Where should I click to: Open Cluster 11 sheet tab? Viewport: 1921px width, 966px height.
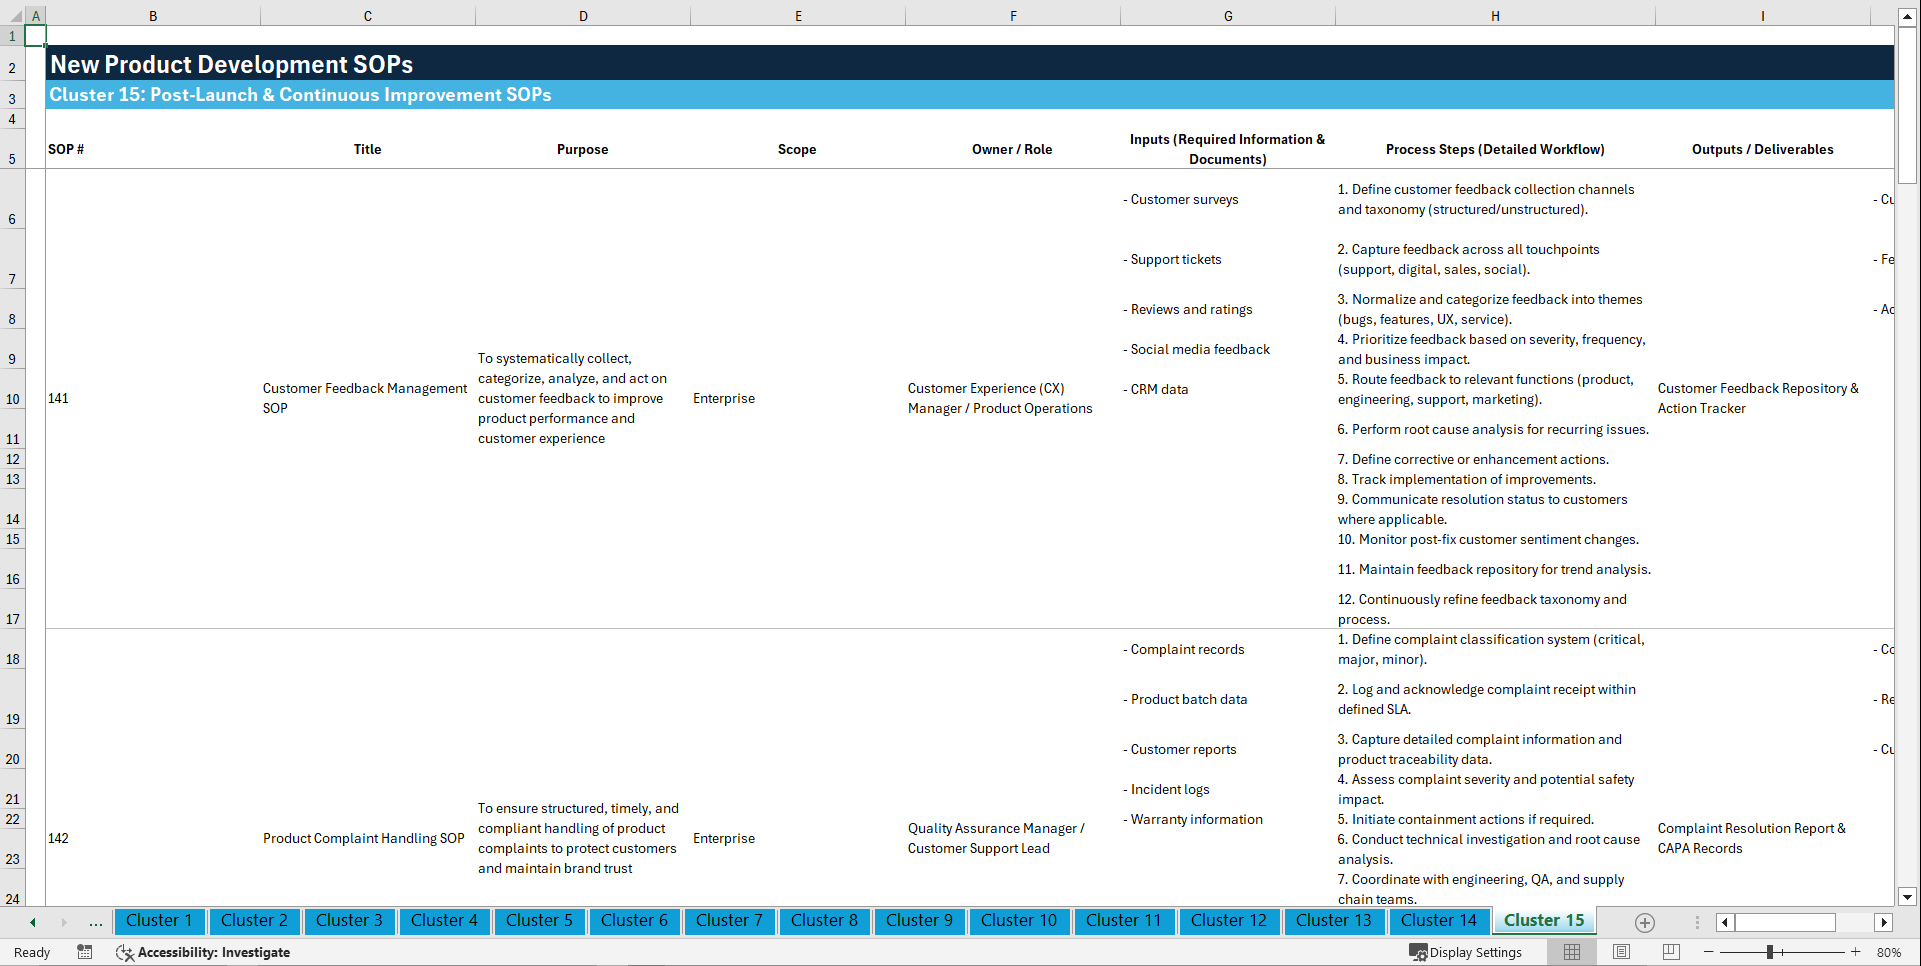(x=1124, y=921)
